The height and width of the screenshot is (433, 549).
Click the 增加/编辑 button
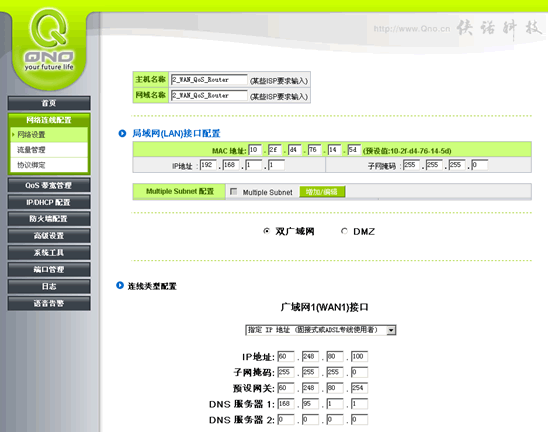click(322, 192)
